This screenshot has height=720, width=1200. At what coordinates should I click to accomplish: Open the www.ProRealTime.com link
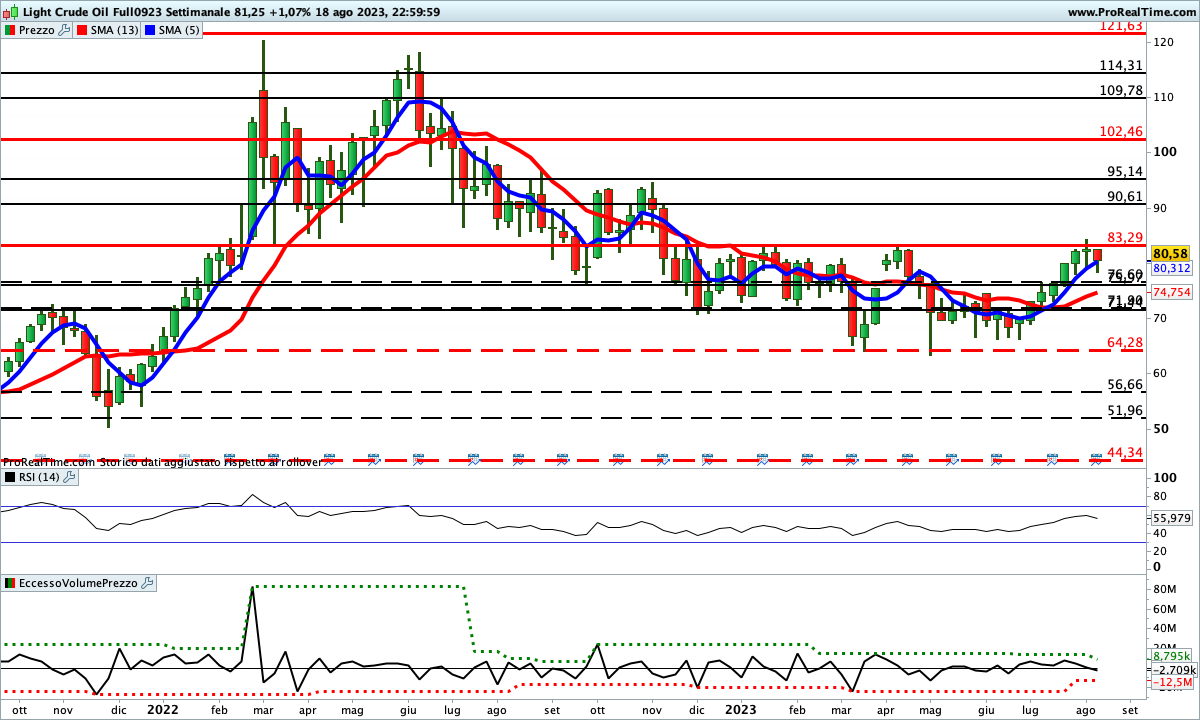1131,12
